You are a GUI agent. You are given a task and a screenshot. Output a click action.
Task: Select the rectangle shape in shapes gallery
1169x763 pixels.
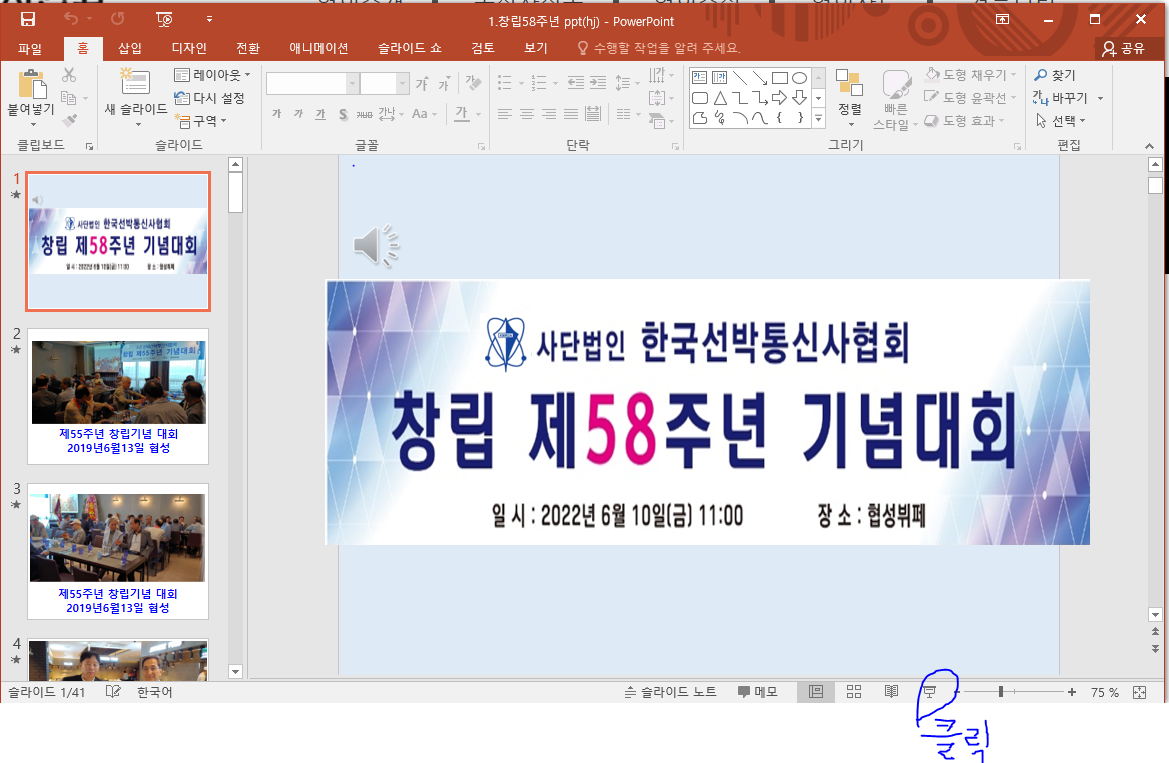780,78
